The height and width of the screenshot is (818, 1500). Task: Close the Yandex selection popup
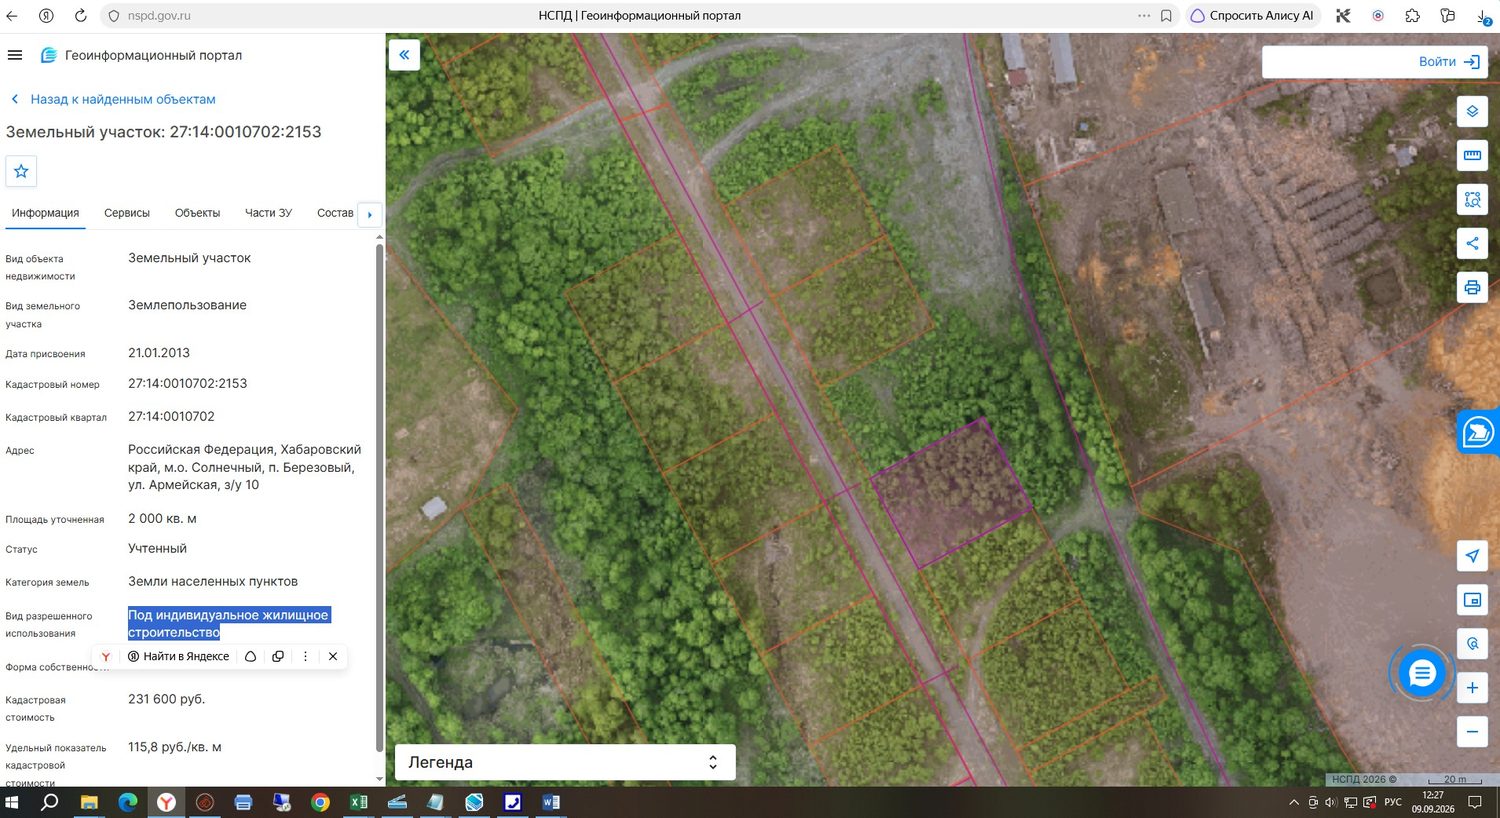click(x=333, y=656)
